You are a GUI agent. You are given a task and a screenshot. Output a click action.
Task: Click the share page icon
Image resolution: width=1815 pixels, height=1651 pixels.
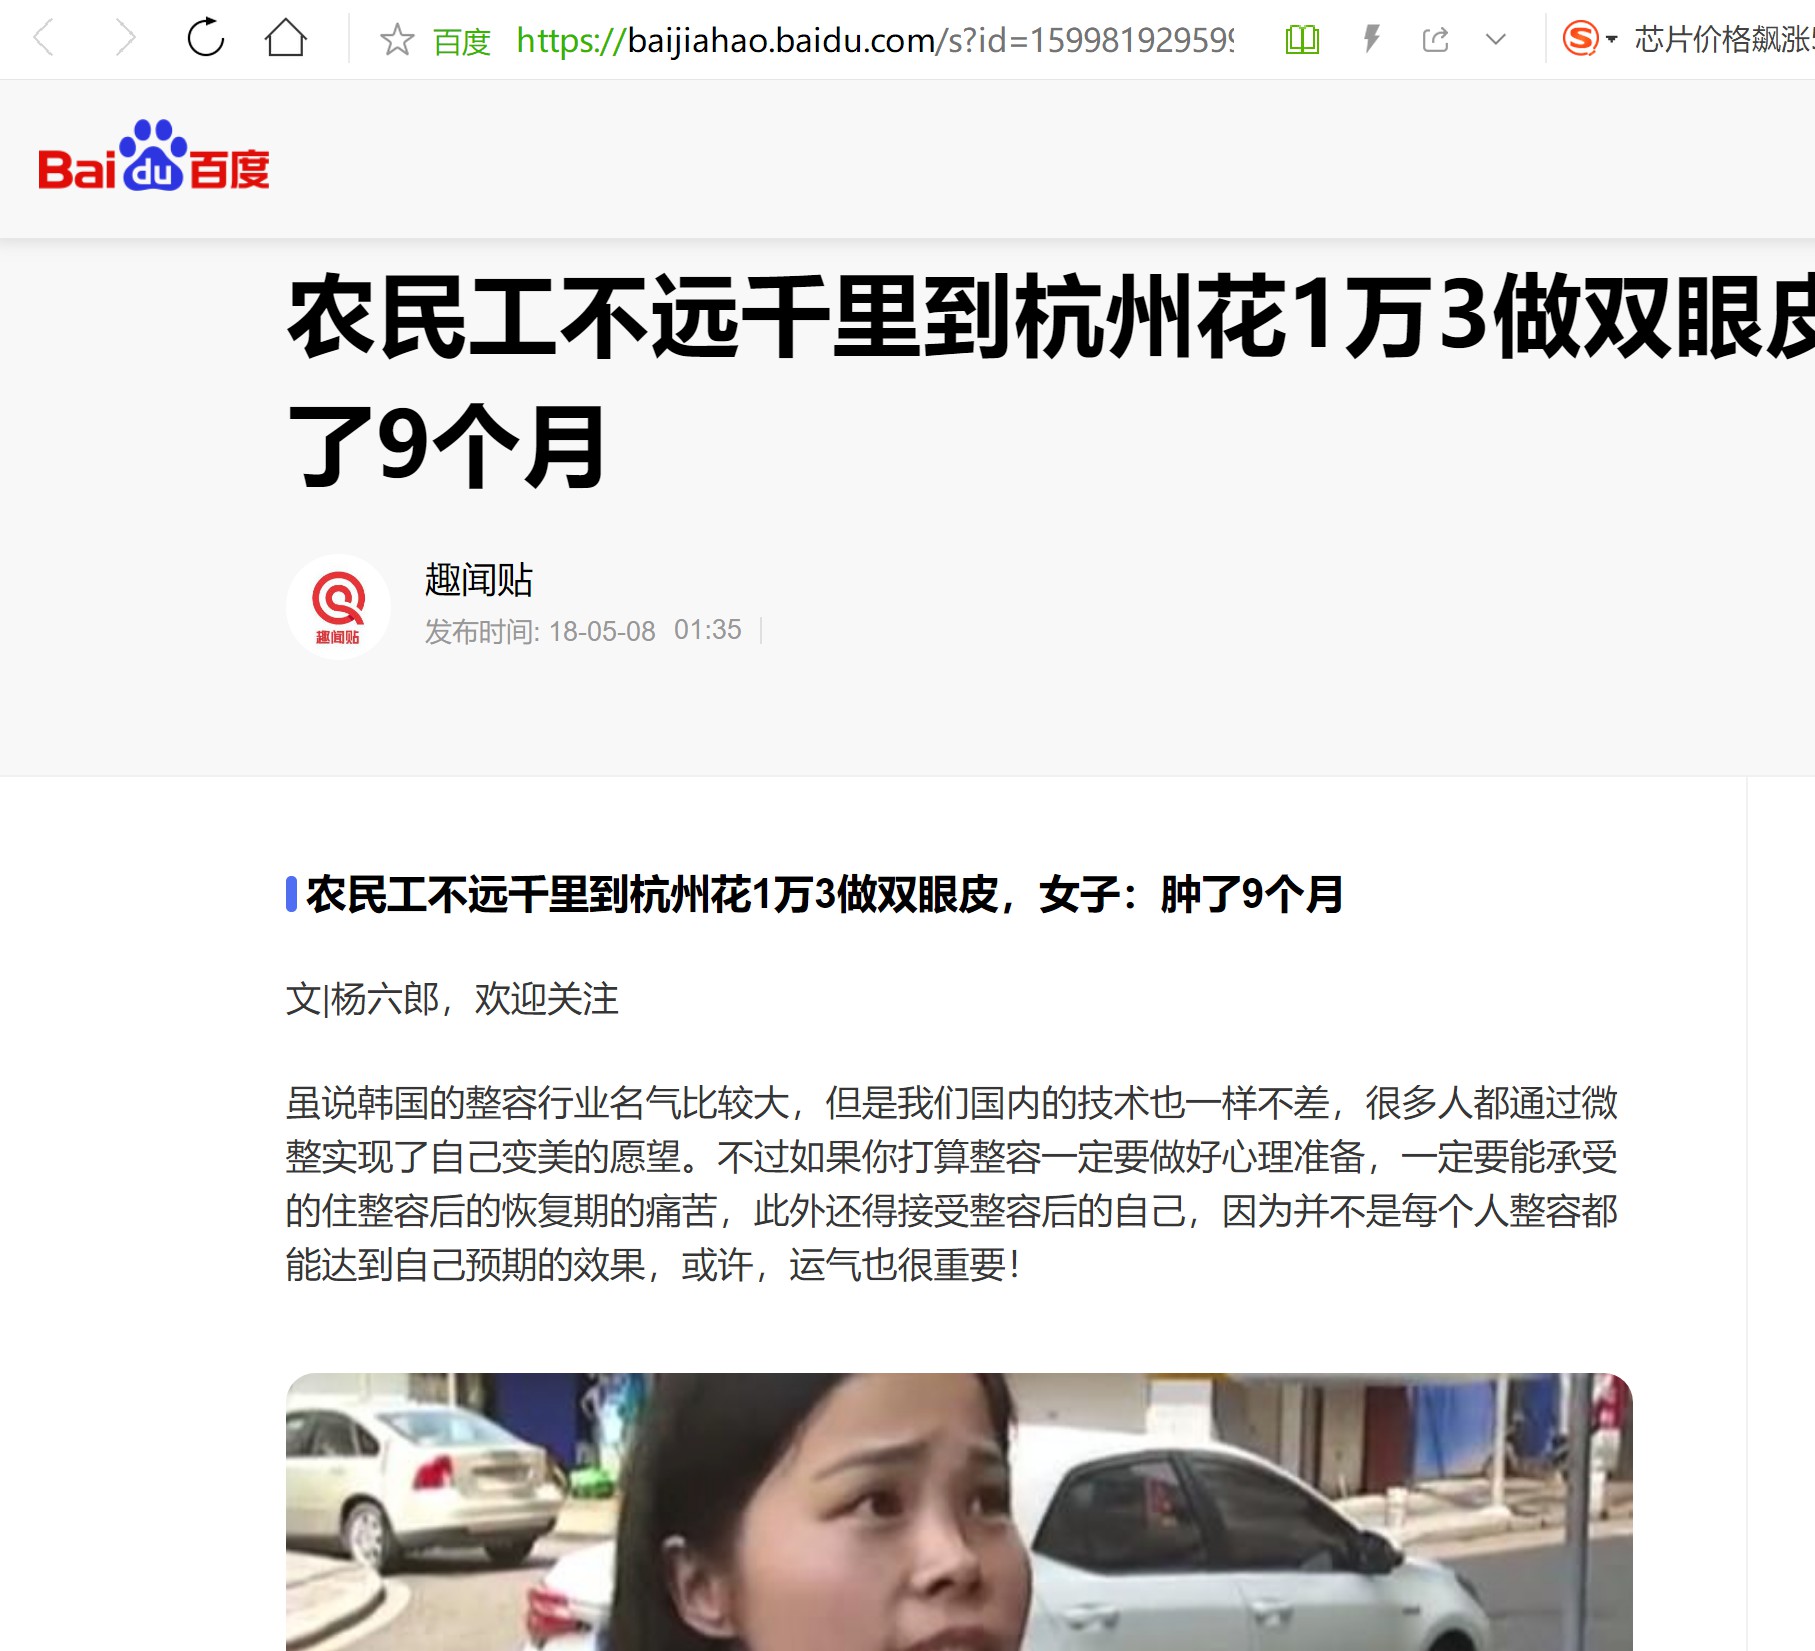(x=1436, y=40)
